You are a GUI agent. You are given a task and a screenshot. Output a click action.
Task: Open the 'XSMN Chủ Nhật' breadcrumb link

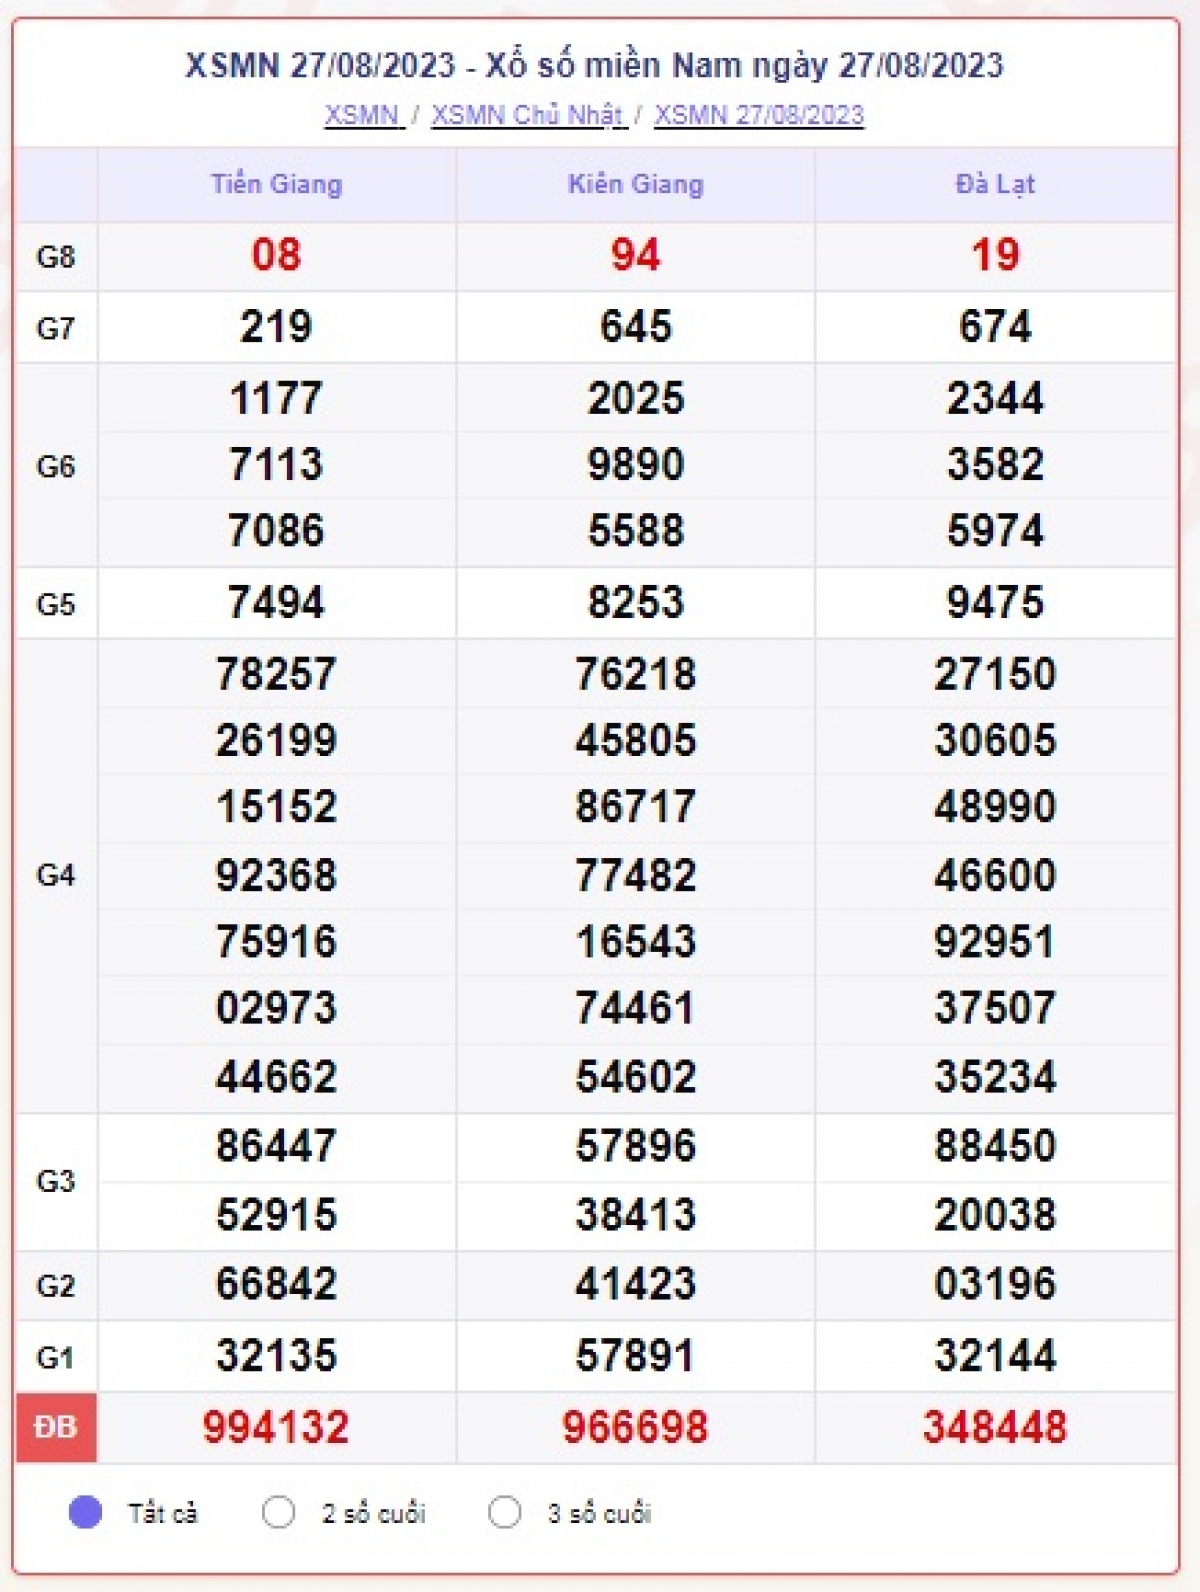pyautogui.click(x=528, y=115)
